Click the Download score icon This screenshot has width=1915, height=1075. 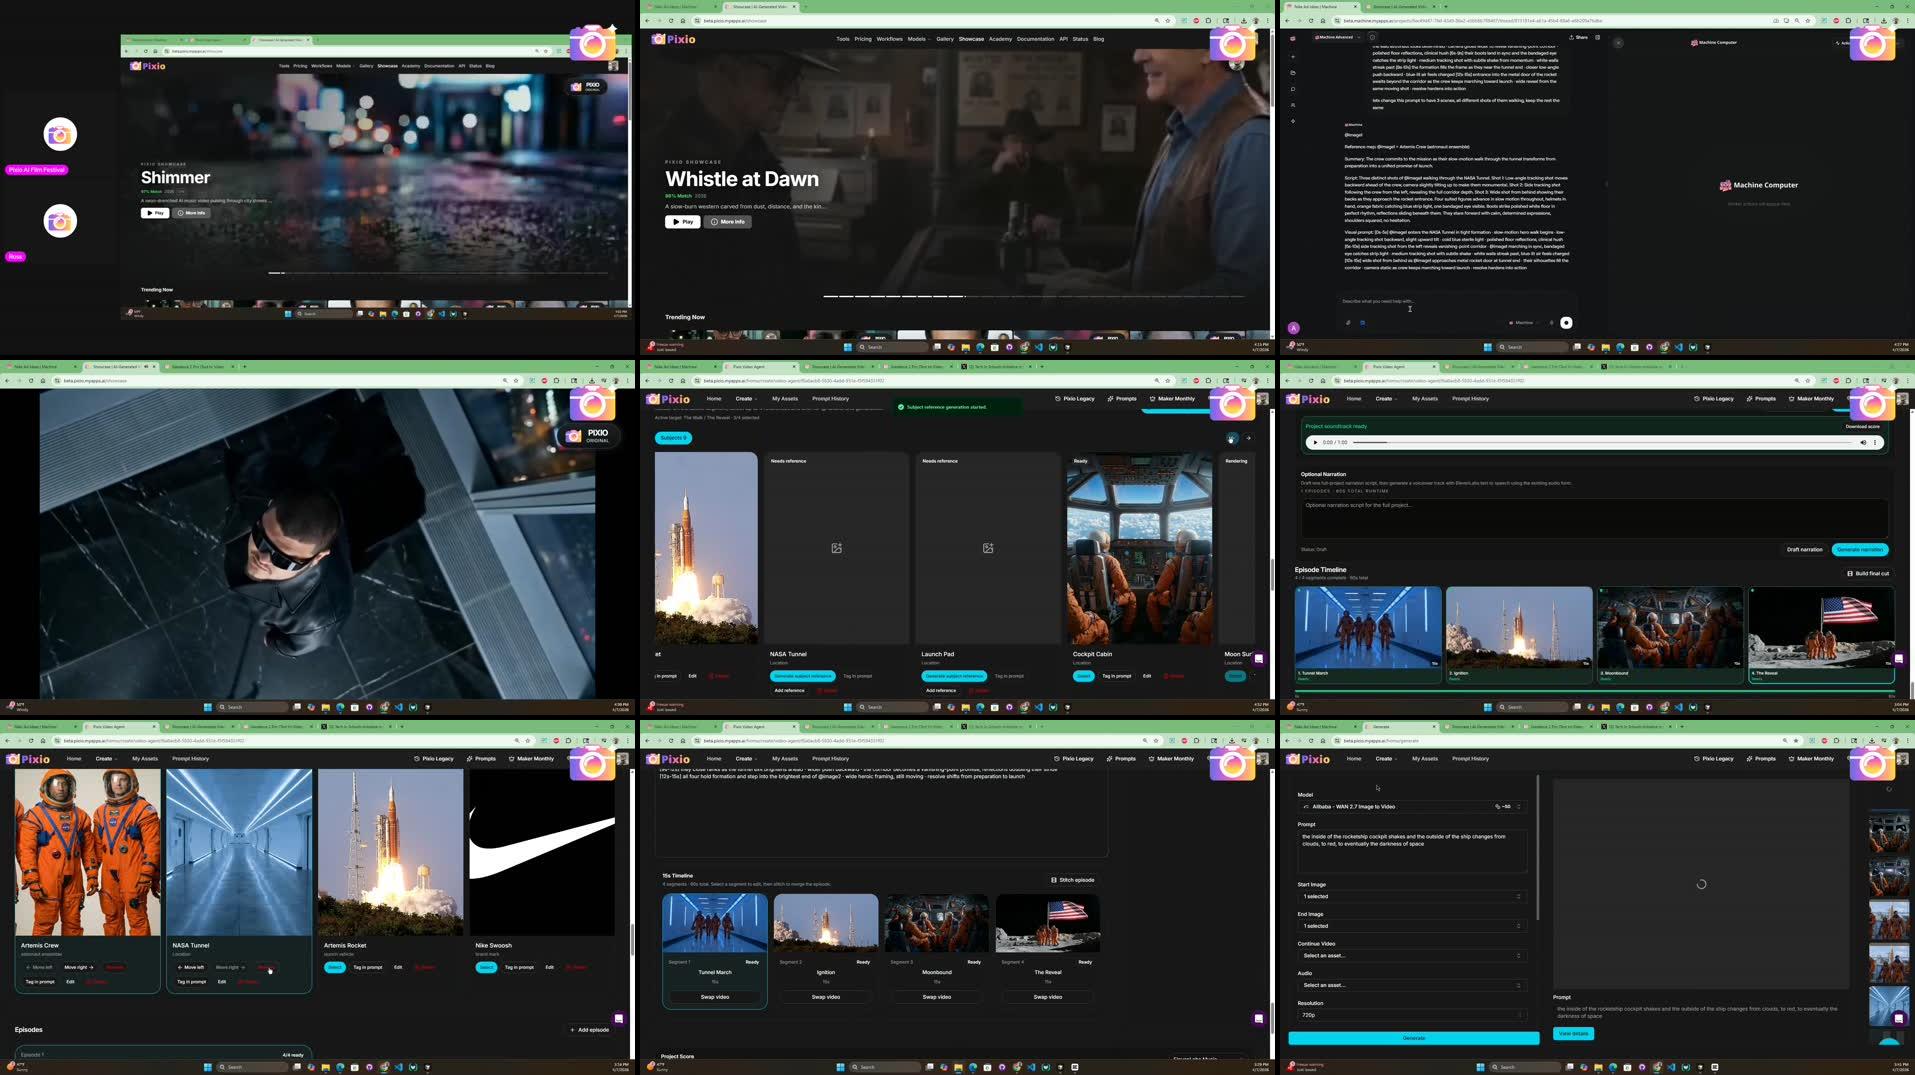click(x=1862, y=426)
